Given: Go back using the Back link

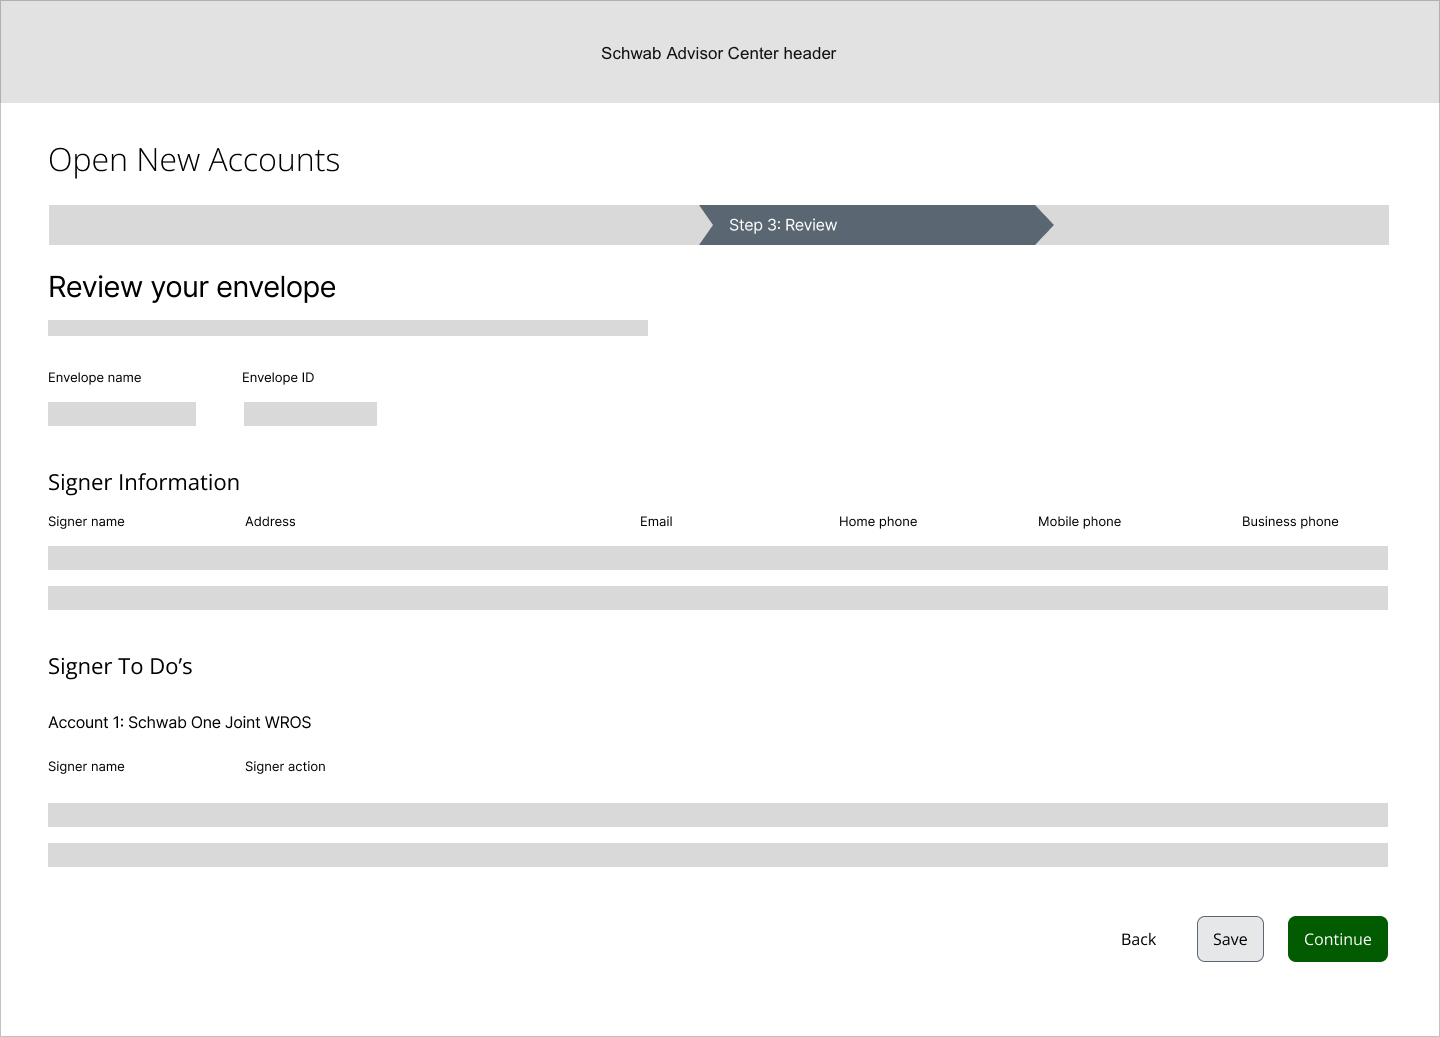Looking at the screenshot, I should click(x=1138, y=939).
